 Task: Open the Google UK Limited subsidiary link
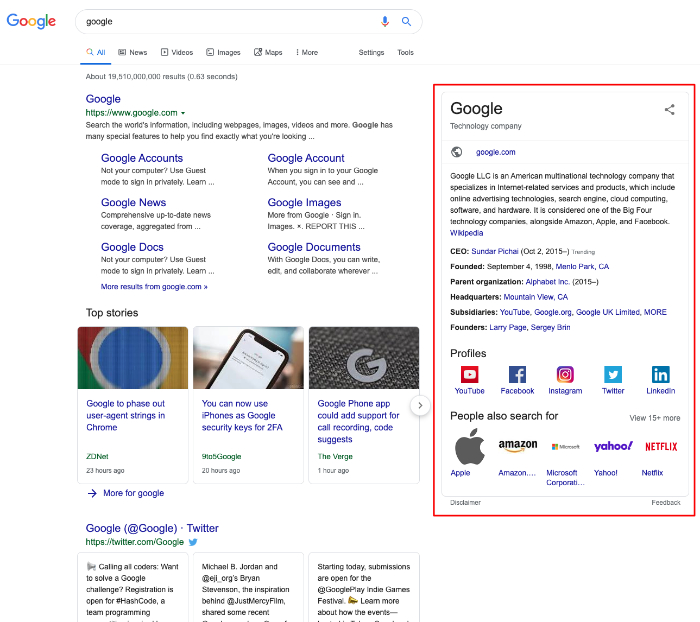pyautogui.click(x=608, y=312)
